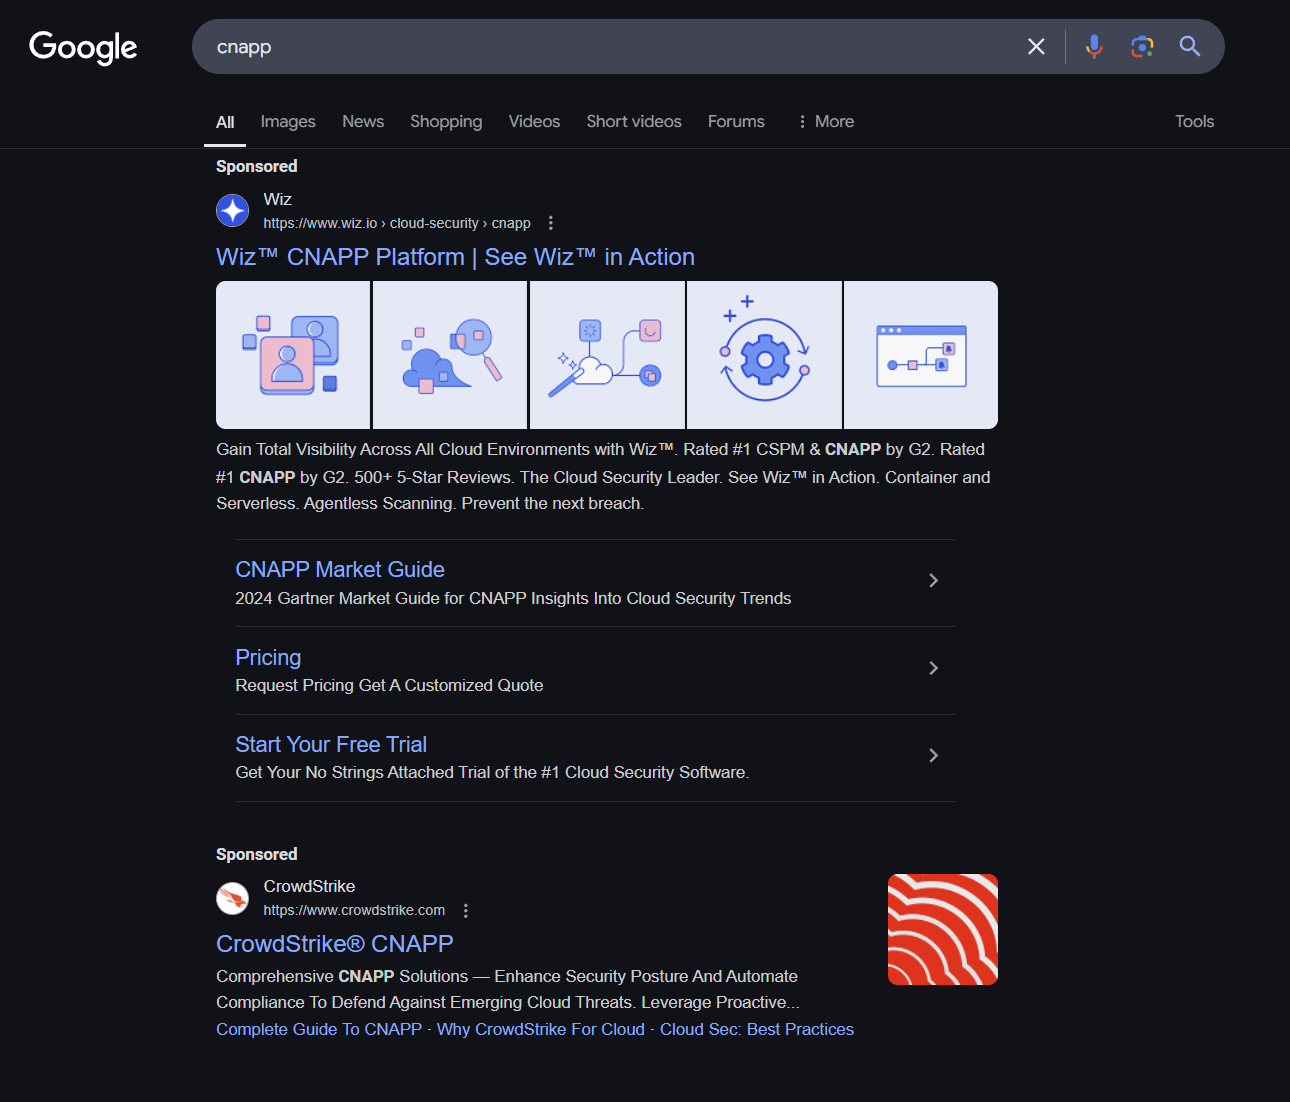The width and height of the screenshot is (1290, 1102).
Task: Click chevron on Start Your Free Trial row
Action: pyautogui.click(x=933, y=755)
